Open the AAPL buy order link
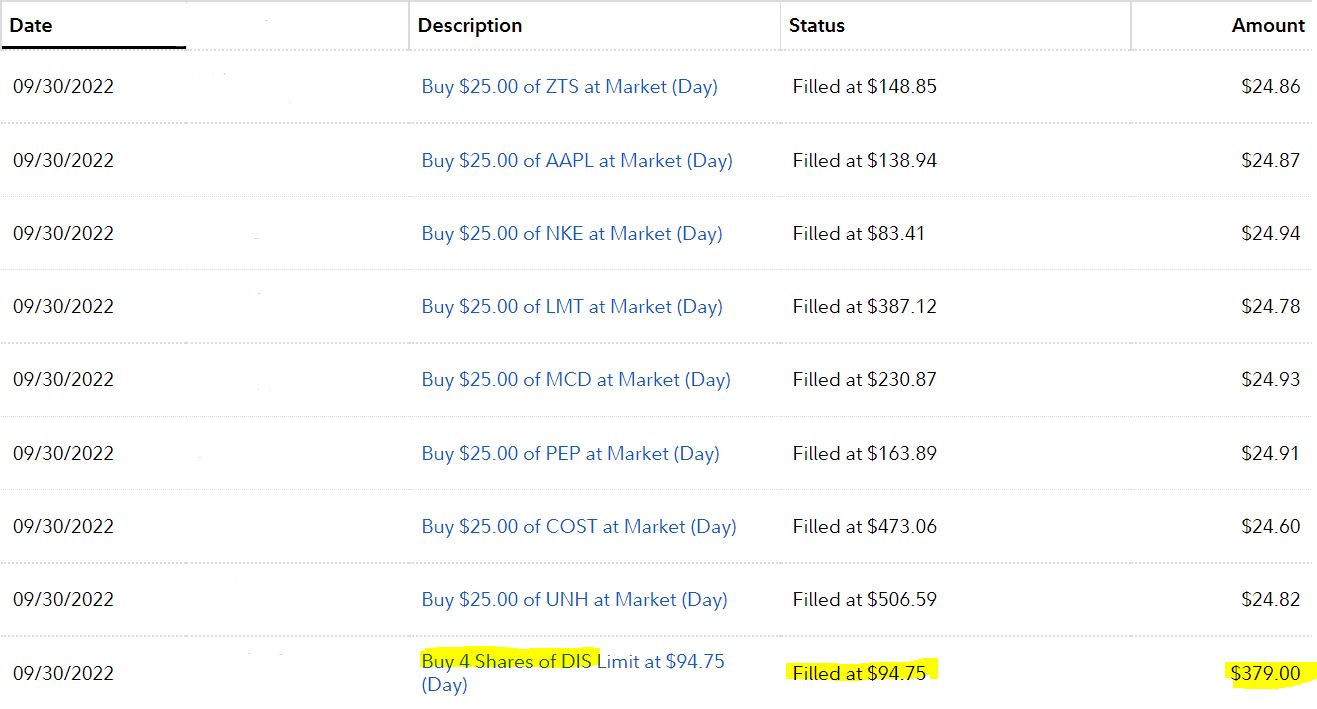The width and height of the screenshot is (1317, 709). 577,160
